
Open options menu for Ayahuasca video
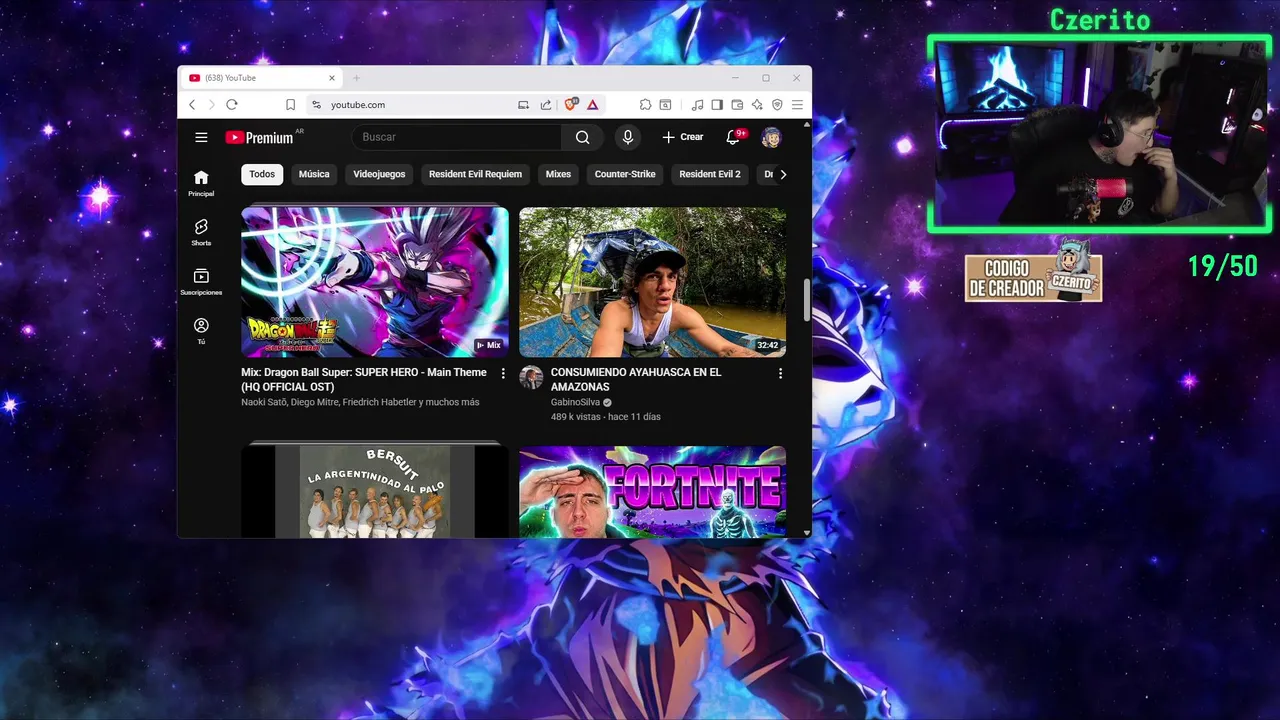780,373
